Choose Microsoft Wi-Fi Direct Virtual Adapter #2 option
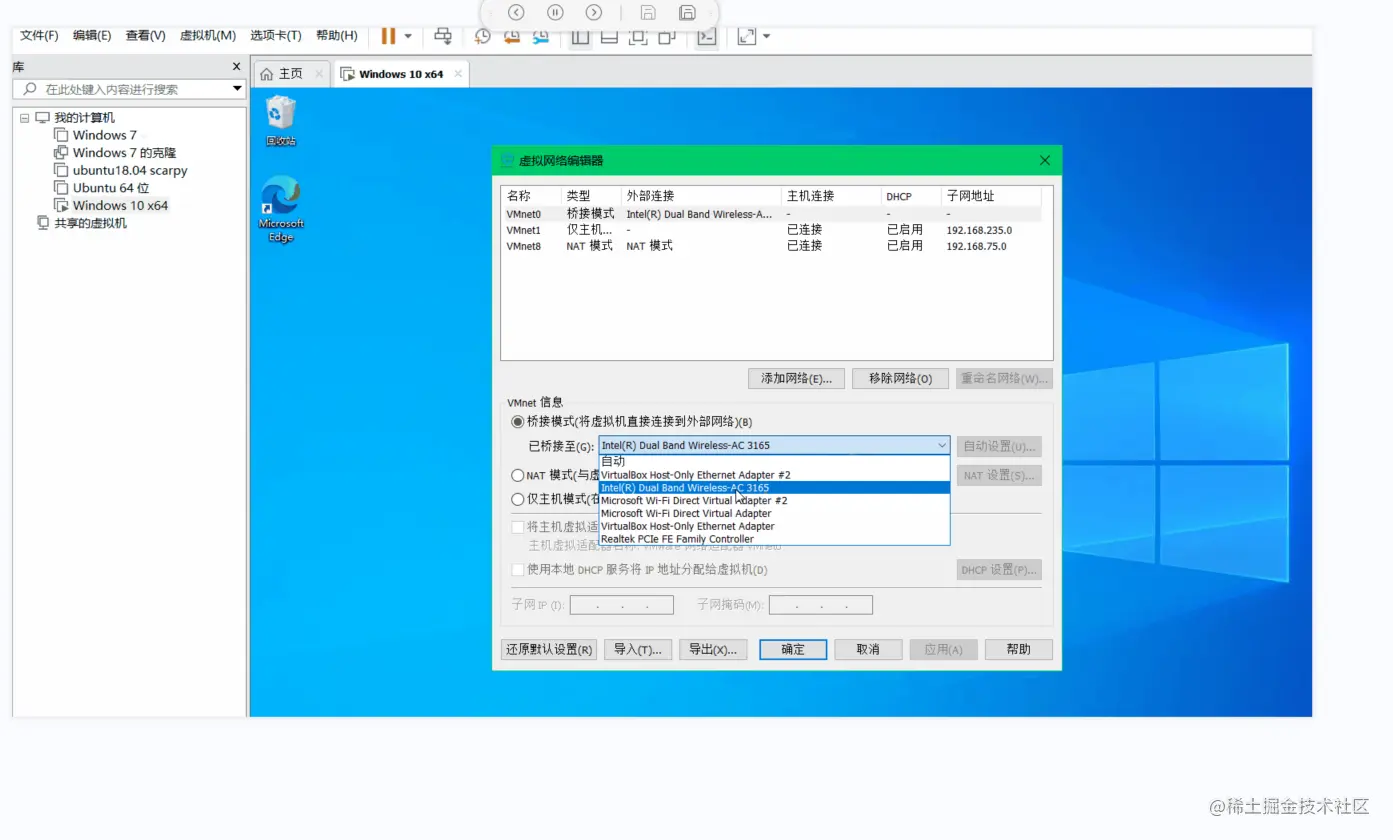The height and width of the screenshot is (840, 1393). (774, 500)
